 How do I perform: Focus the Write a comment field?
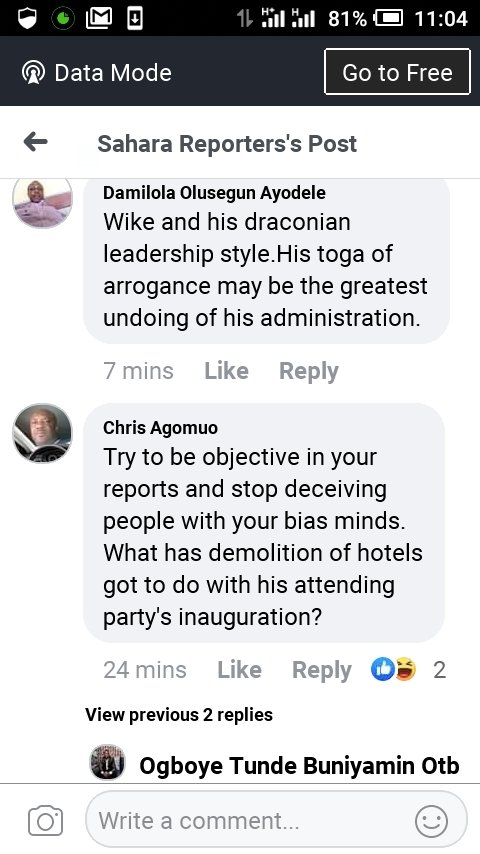coord(277,820)
